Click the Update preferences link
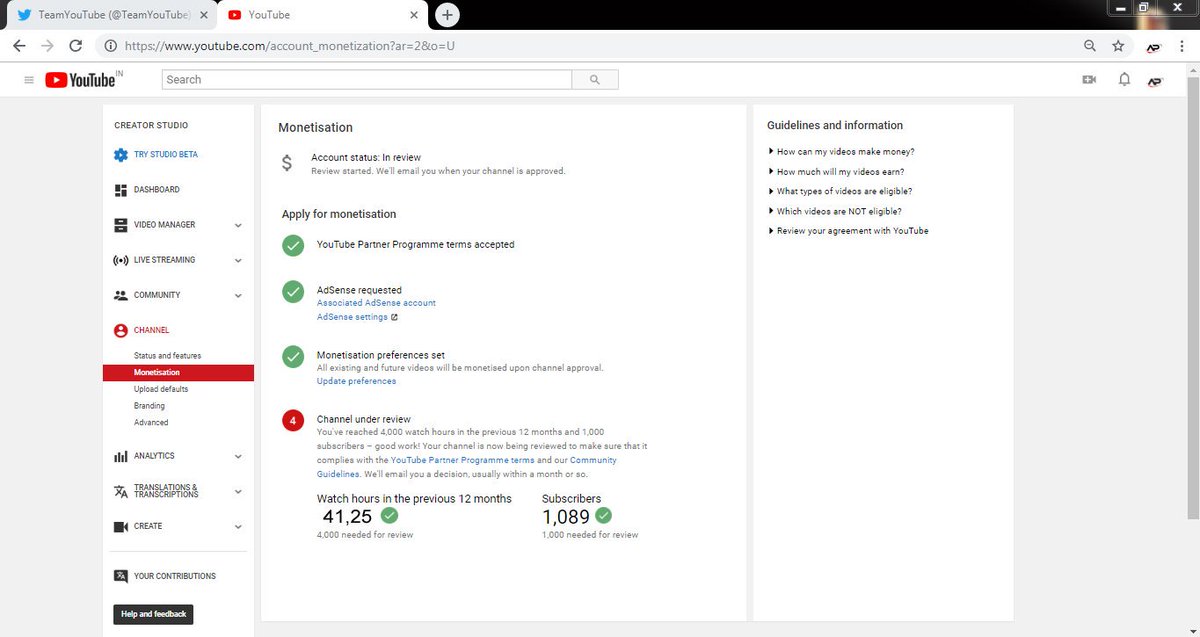Screen dimensions: 1200x637 tap(356, 381)
